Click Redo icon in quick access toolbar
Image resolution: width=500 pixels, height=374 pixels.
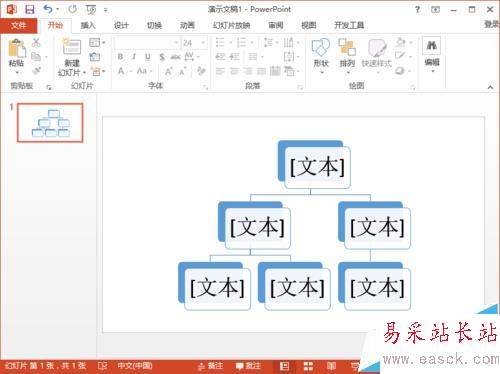point(72,9)
